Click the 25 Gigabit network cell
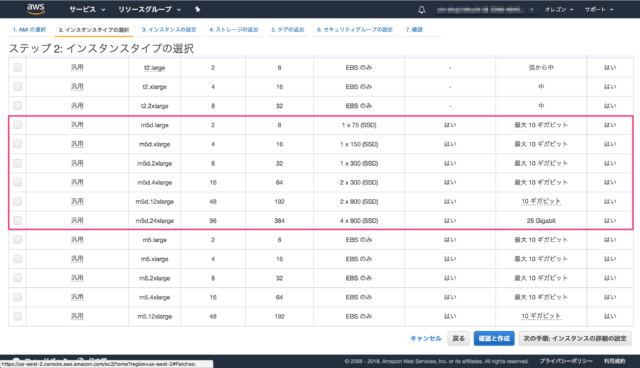 (541, 221)
